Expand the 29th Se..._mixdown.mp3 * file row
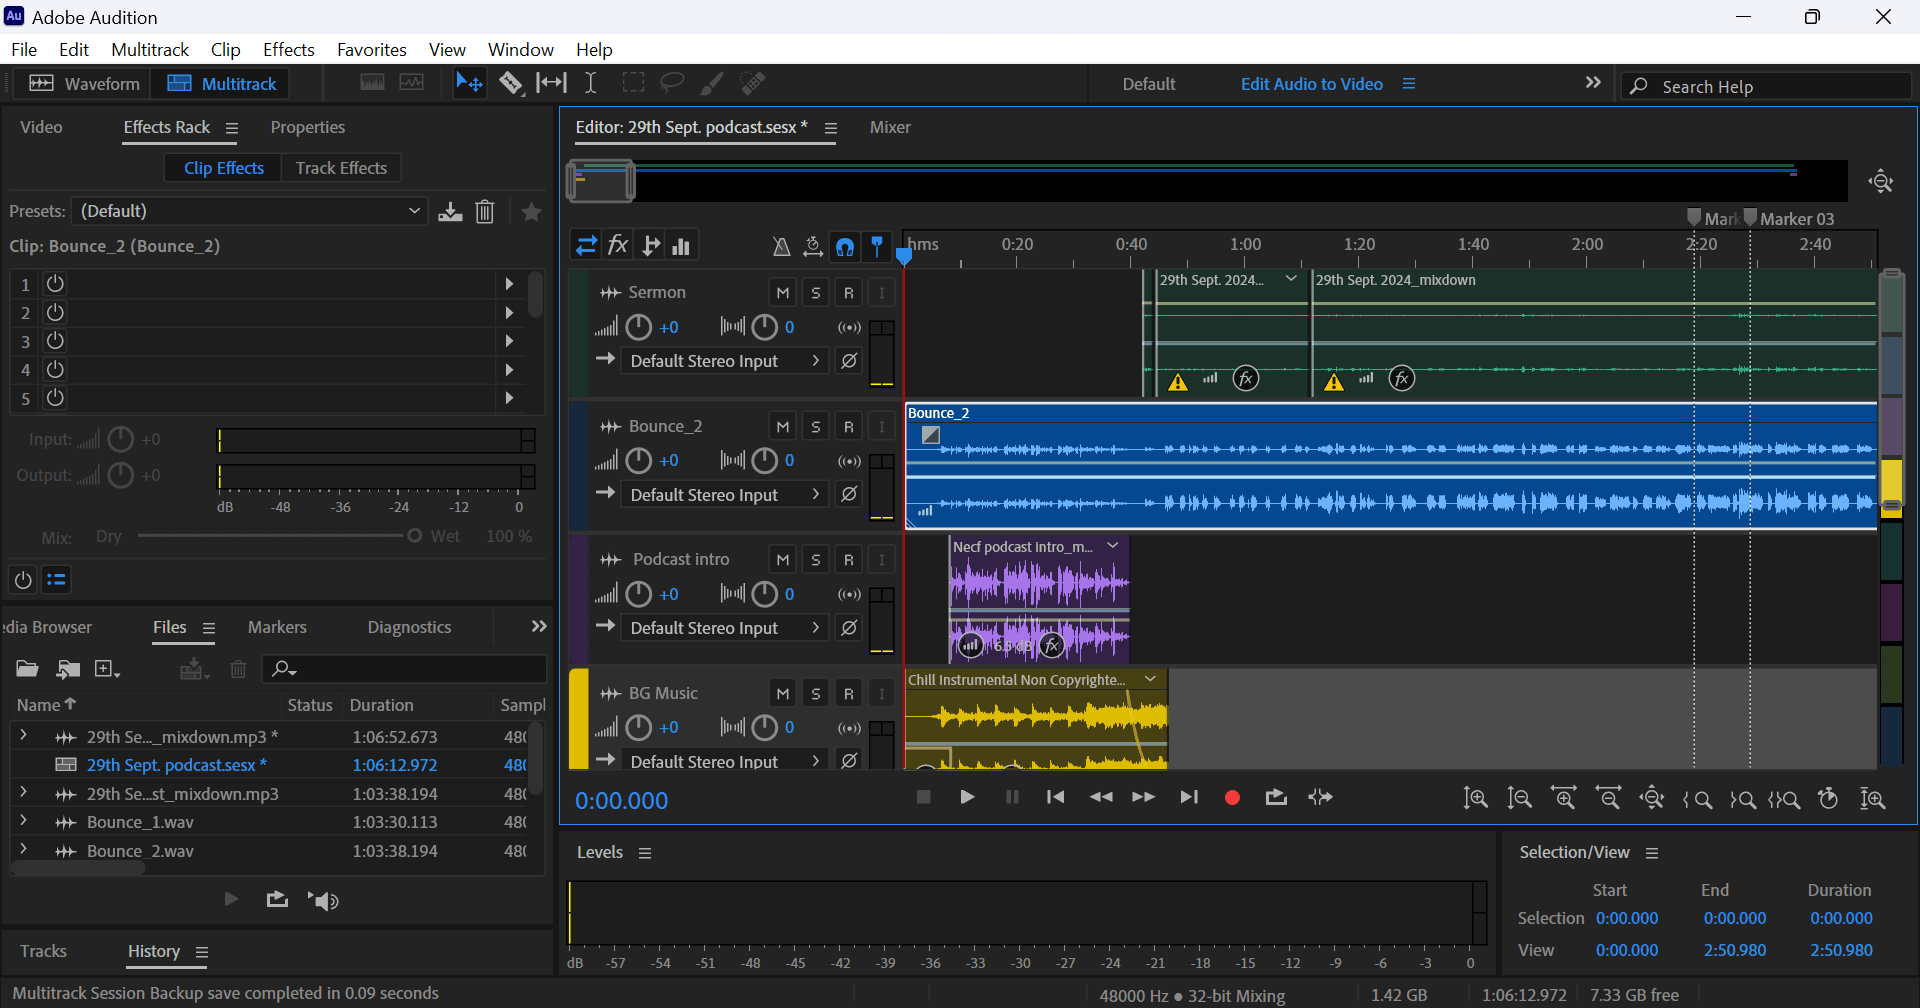The width and height of the screenshot is (1920, 1008). coord(24,736)
